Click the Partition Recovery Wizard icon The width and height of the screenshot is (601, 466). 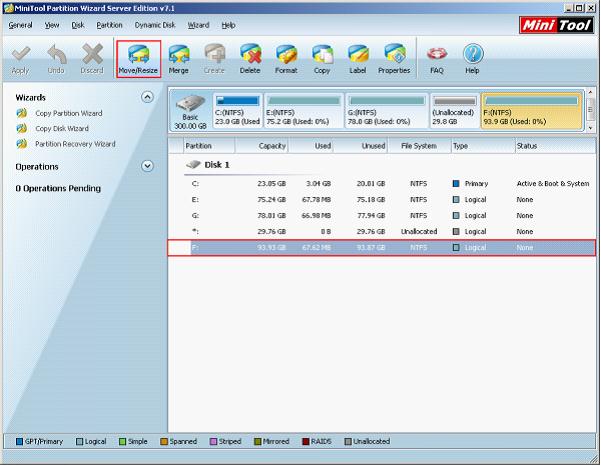tap(22, 144)
